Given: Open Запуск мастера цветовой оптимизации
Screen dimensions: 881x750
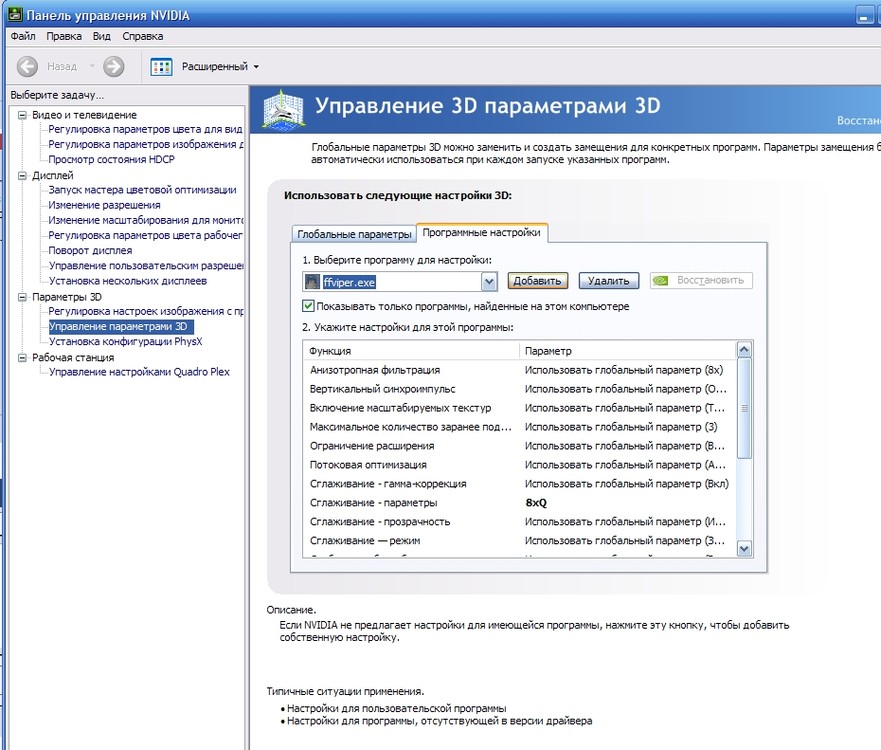Looking at the screenshot, I should (x=142, y=190).
